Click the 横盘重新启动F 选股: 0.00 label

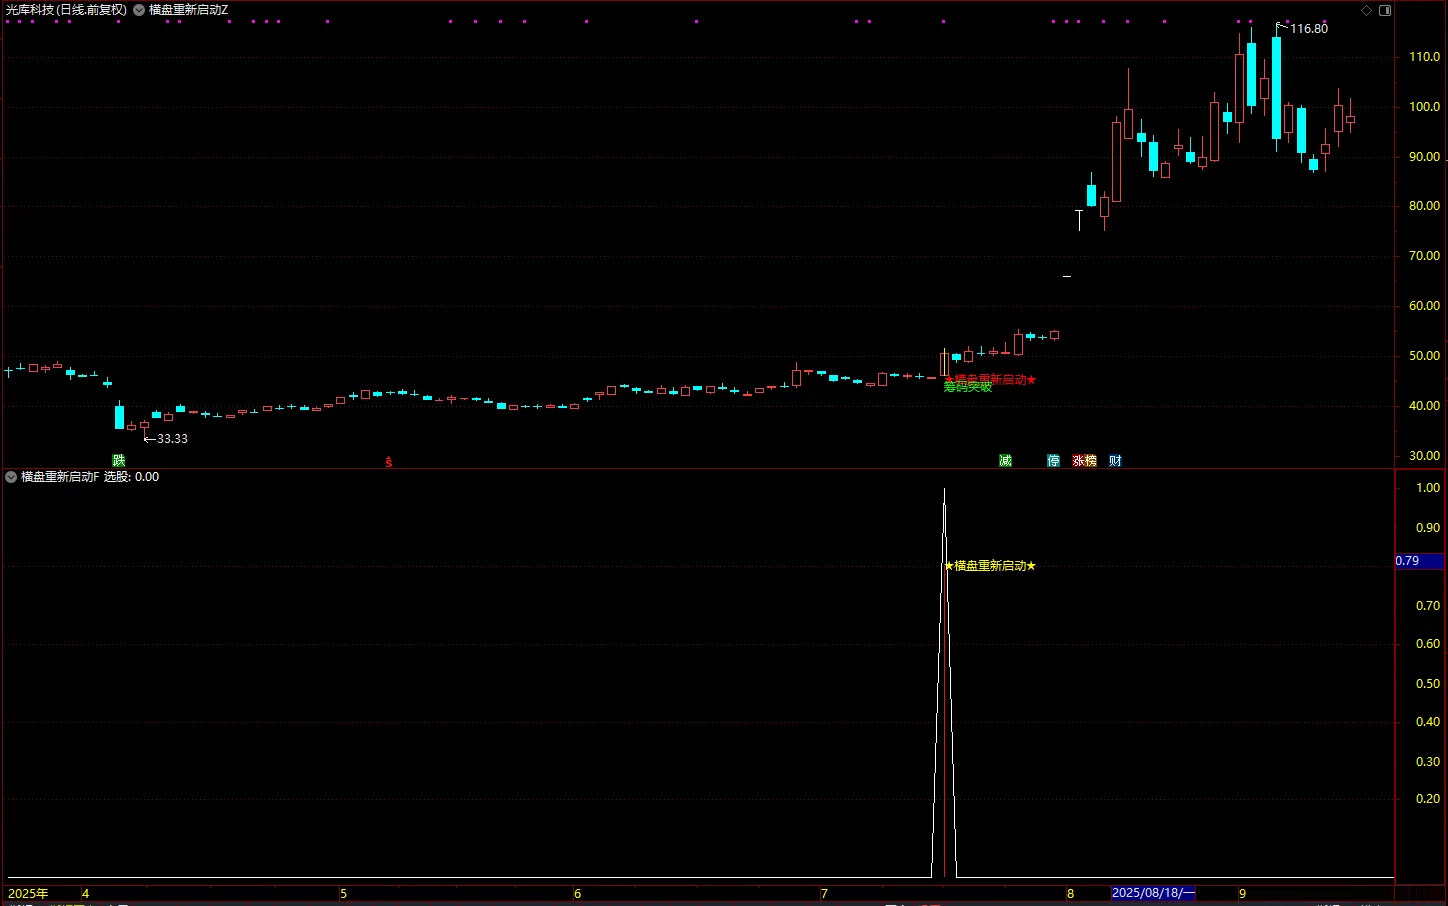coord(90,477)
